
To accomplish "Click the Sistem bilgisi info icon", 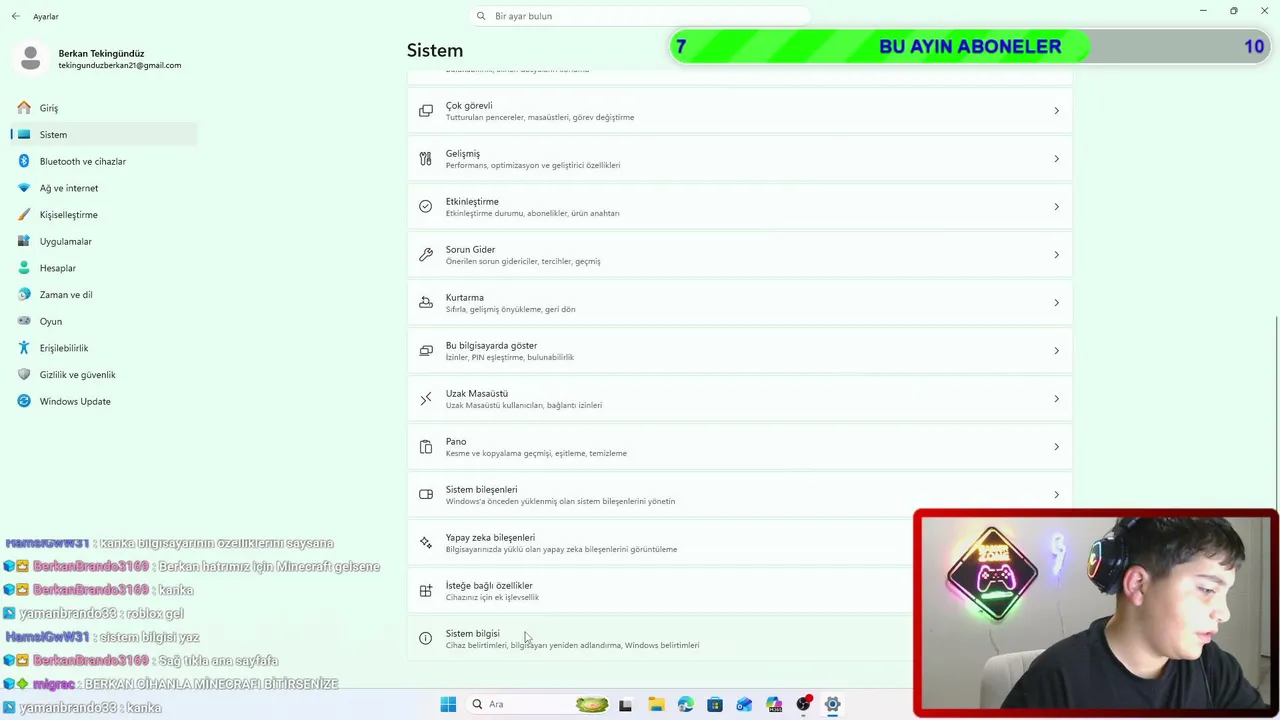I will tap(426, 638).
